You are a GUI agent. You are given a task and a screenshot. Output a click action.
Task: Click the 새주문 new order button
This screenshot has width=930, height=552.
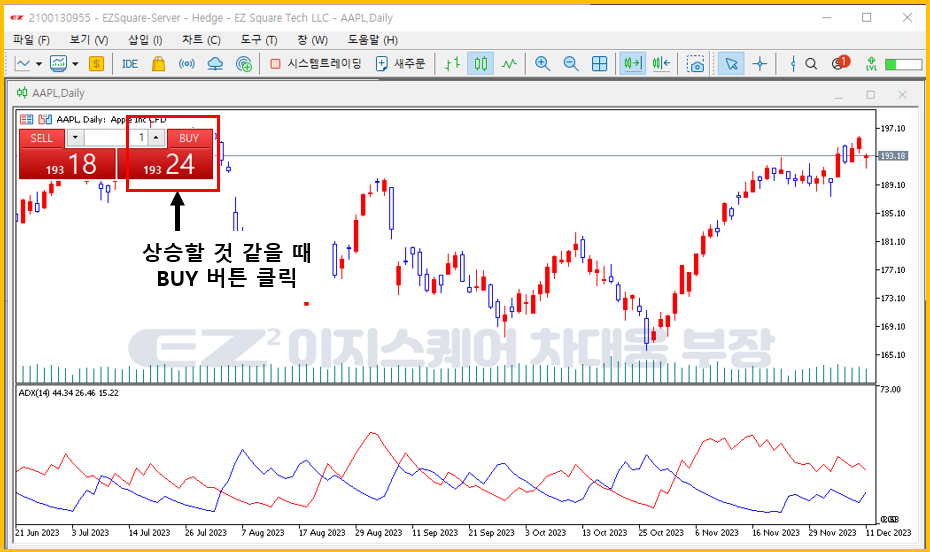tap(400, 63)
